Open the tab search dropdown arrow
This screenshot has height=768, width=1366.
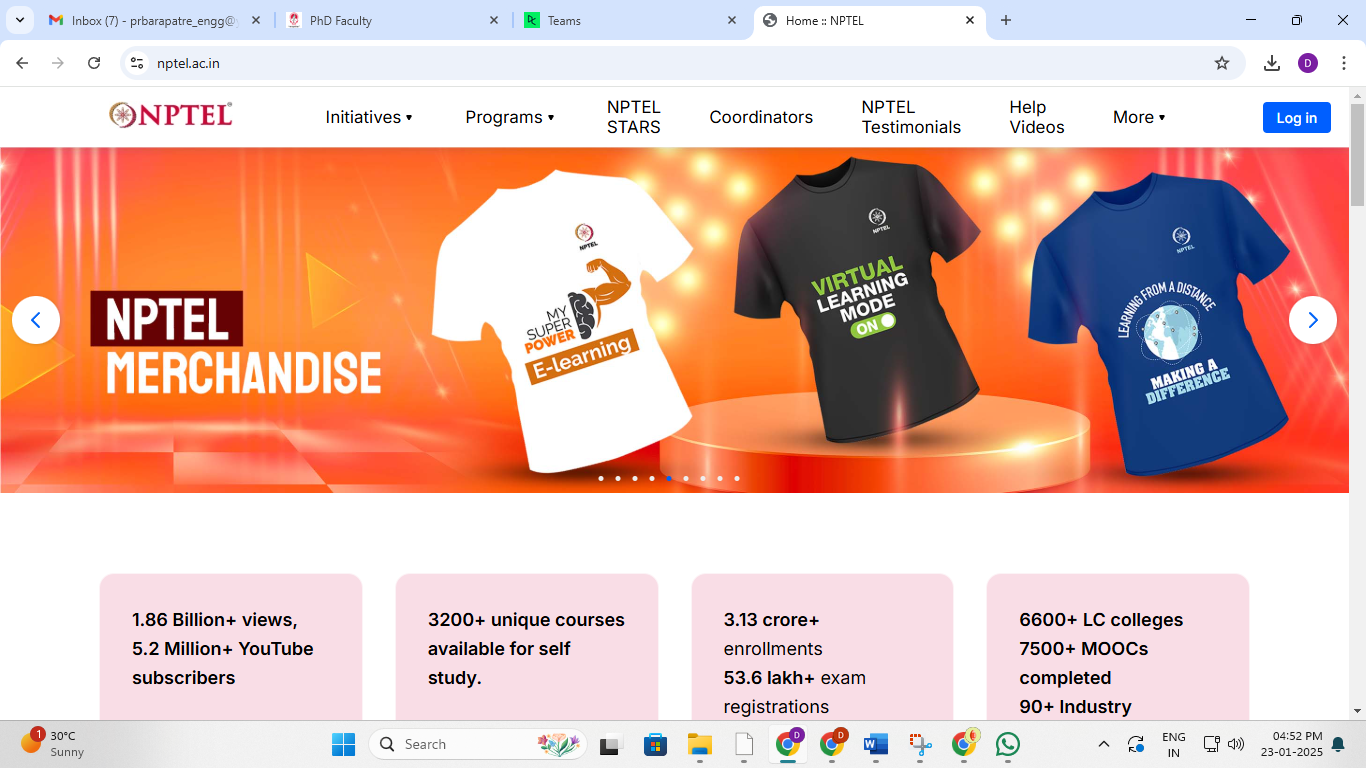19,20
